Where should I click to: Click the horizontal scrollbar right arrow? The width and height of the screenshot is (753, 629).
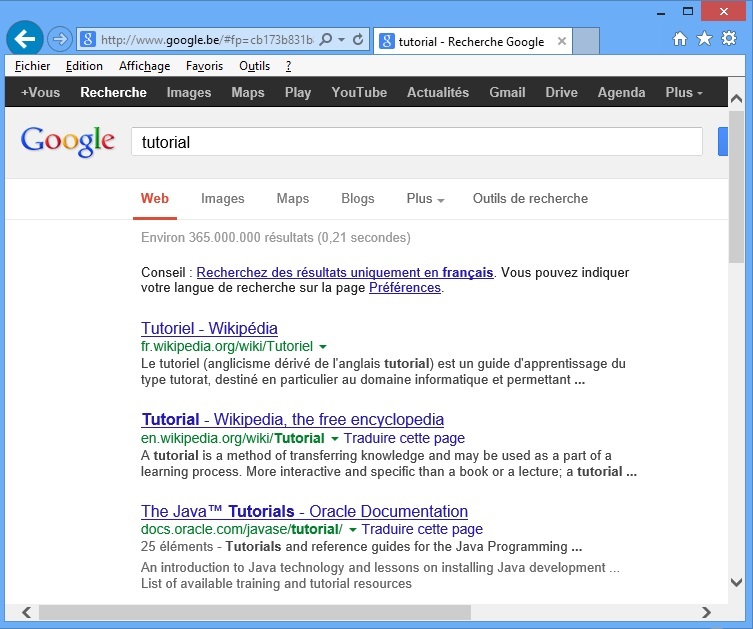click(x=706, y=612)
